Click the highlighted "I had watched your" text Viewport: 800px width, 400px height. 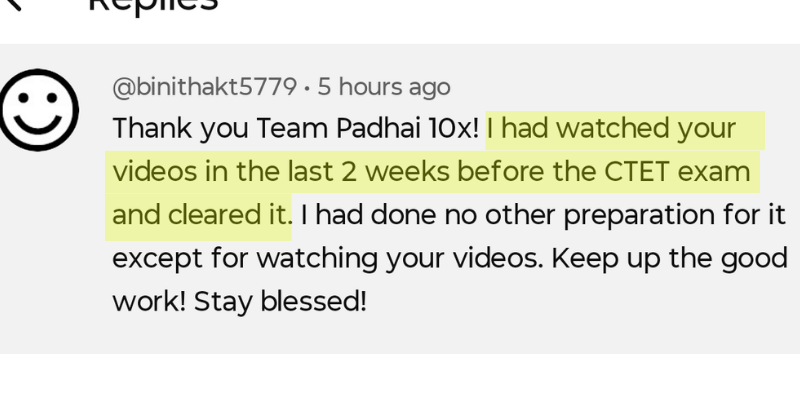pyautogui.click(x=612, y=129)
